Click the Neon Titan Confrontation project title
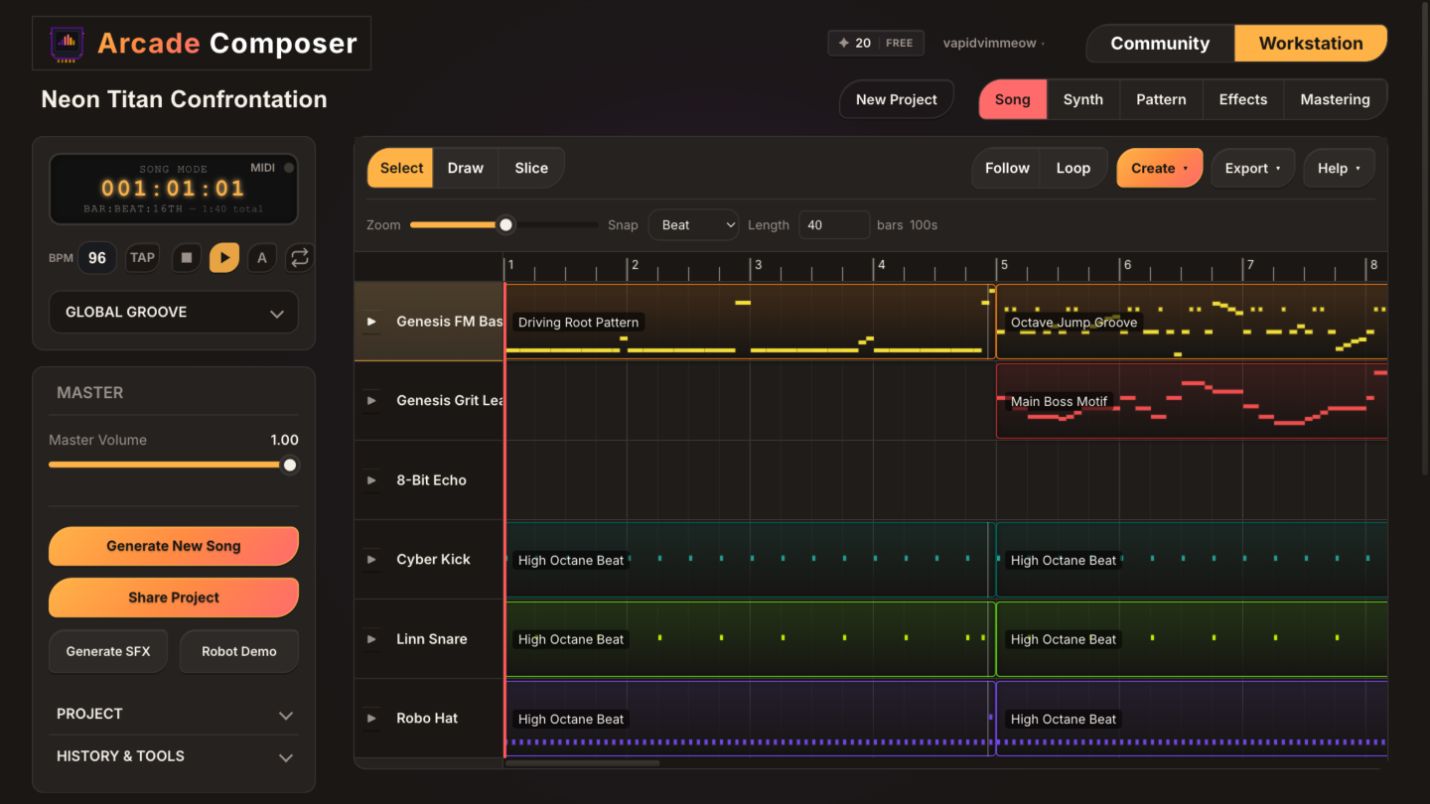The height and width of the screenshot is (804, 1430). [184, 99]
